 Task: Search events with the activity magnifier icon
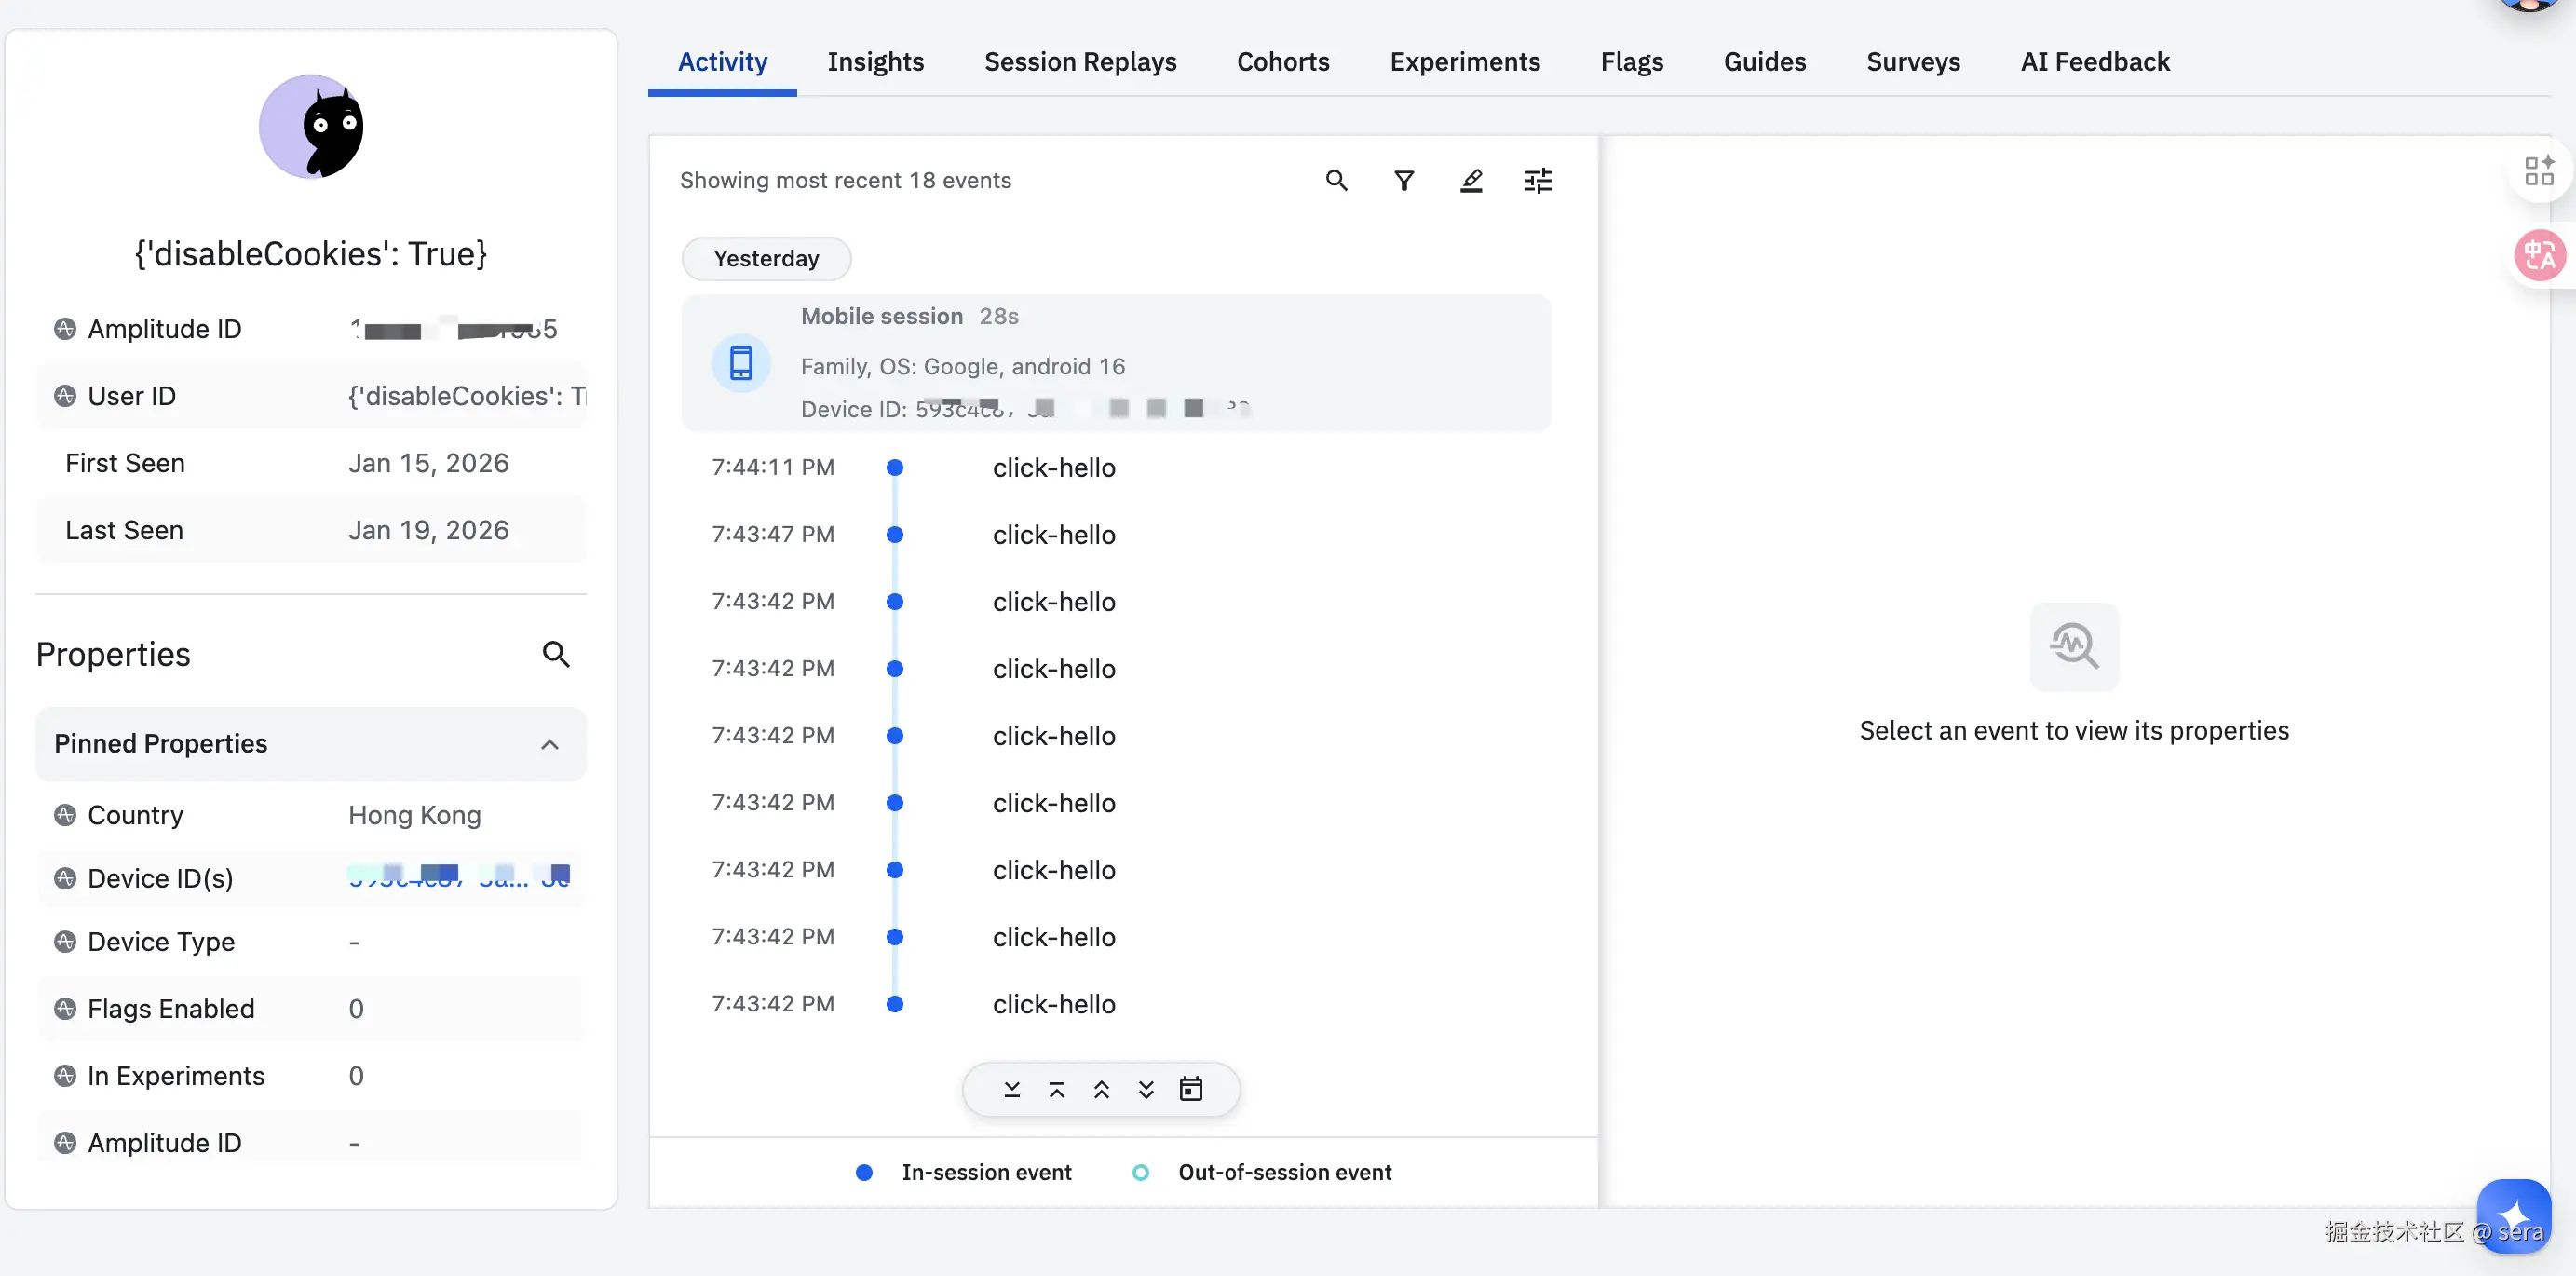(1336, 180)
